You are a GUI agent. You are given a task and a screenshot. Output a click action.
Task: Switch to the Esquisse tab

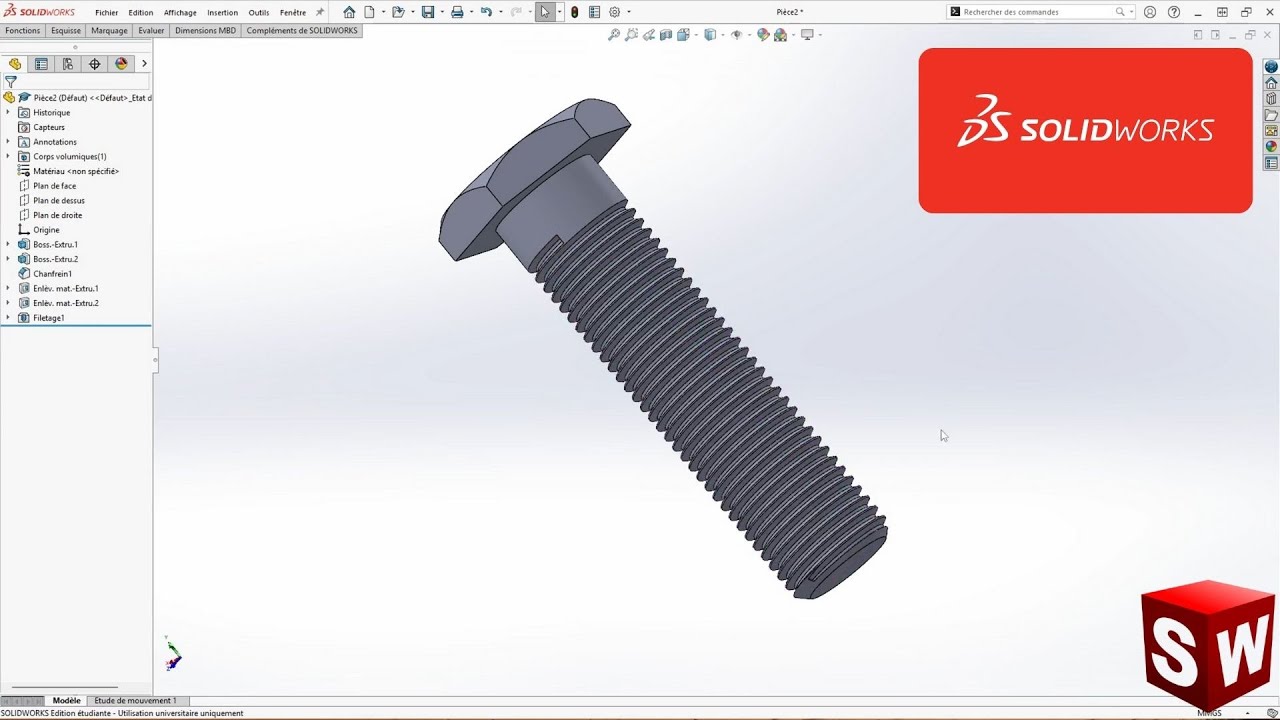pyautogui.click(x=66, y=31)
